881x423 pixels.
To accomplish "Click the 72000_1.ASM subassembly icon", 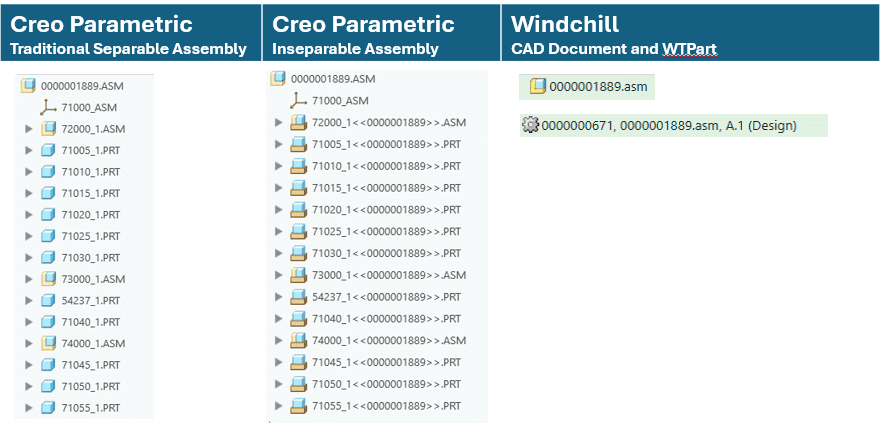I will pyautogui.click(x=48, y=129).
